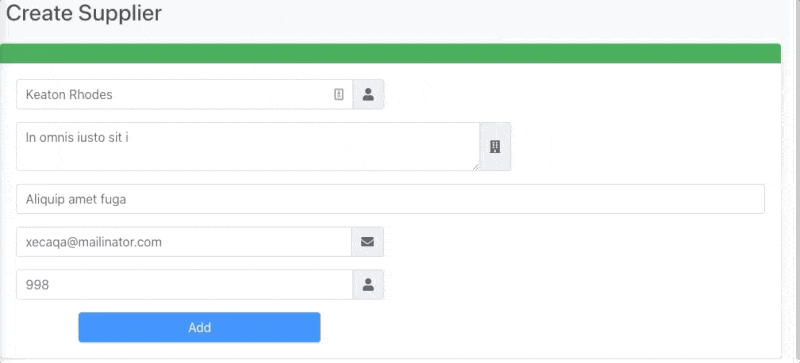Click the Create Supplier page heading
This screenshot has height=363, width=800.
click(84, 13)
